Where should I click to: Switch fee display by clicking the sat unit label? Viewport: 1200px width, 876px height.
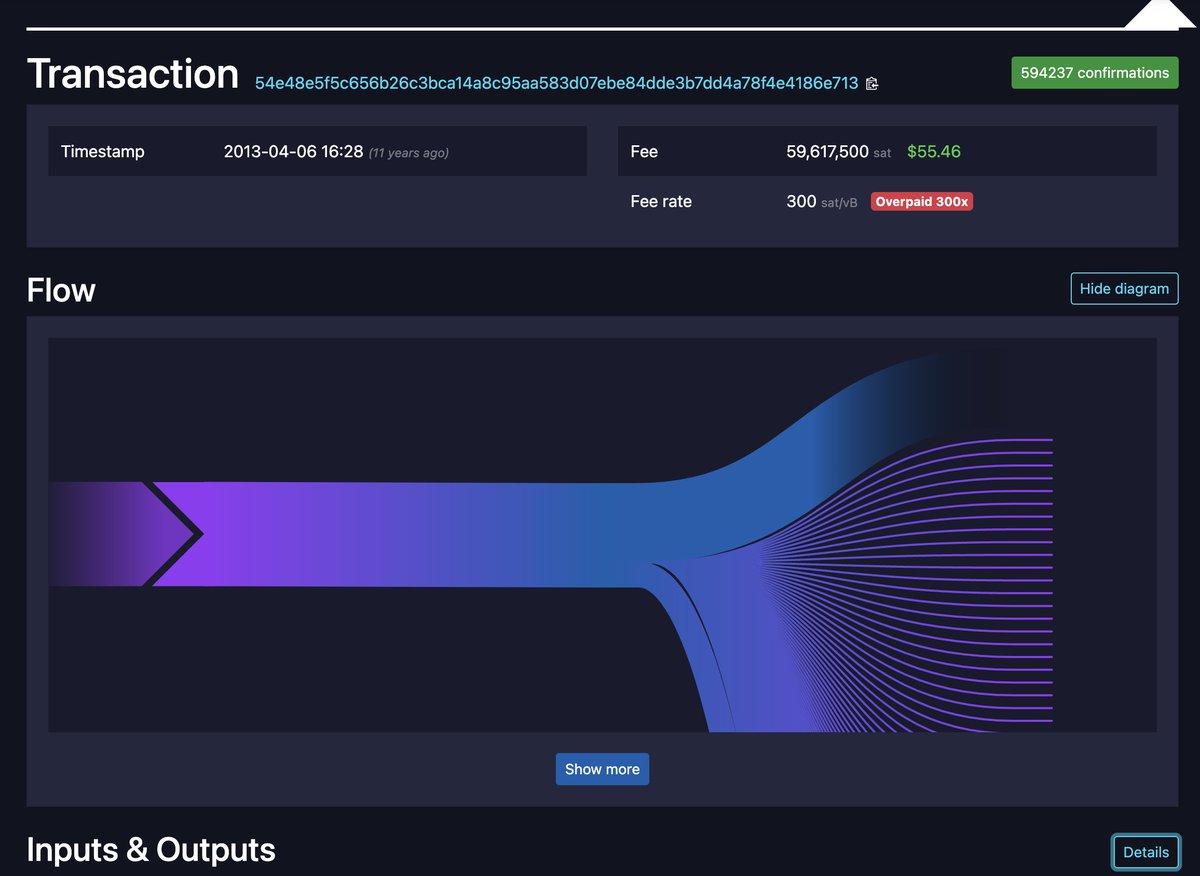(x=880, y=153)
